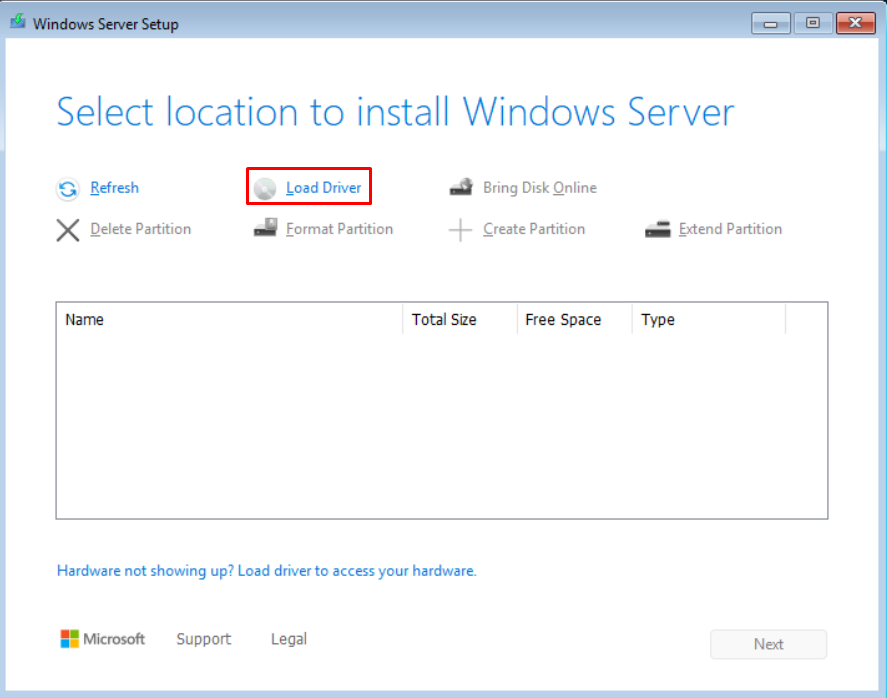Click the Type column header
Image resolution: width=887 pixels, height=698 pixels.
click(x=708, y=320)
